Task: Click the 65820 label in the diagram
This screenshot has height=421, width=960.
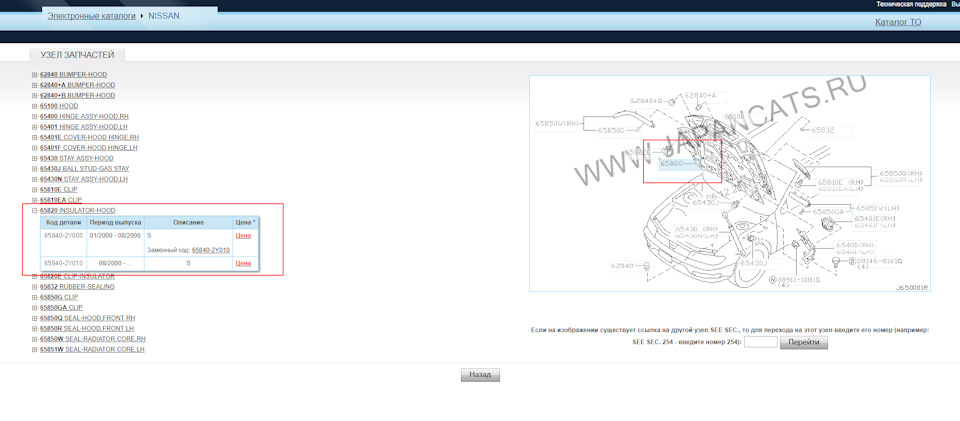Action: 670,163
